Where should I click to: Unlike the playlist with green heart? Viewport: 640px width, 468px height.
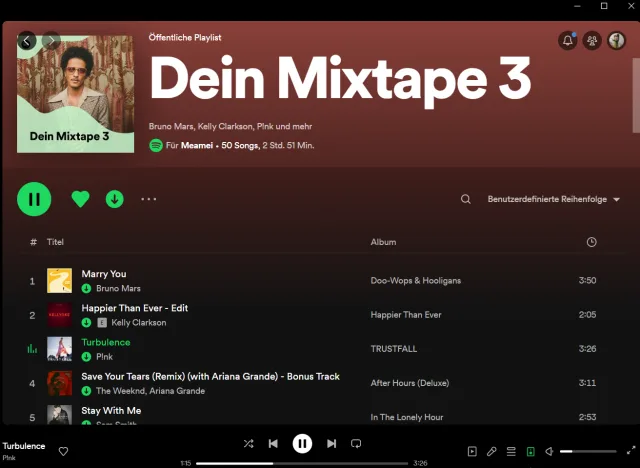[81, 199]
